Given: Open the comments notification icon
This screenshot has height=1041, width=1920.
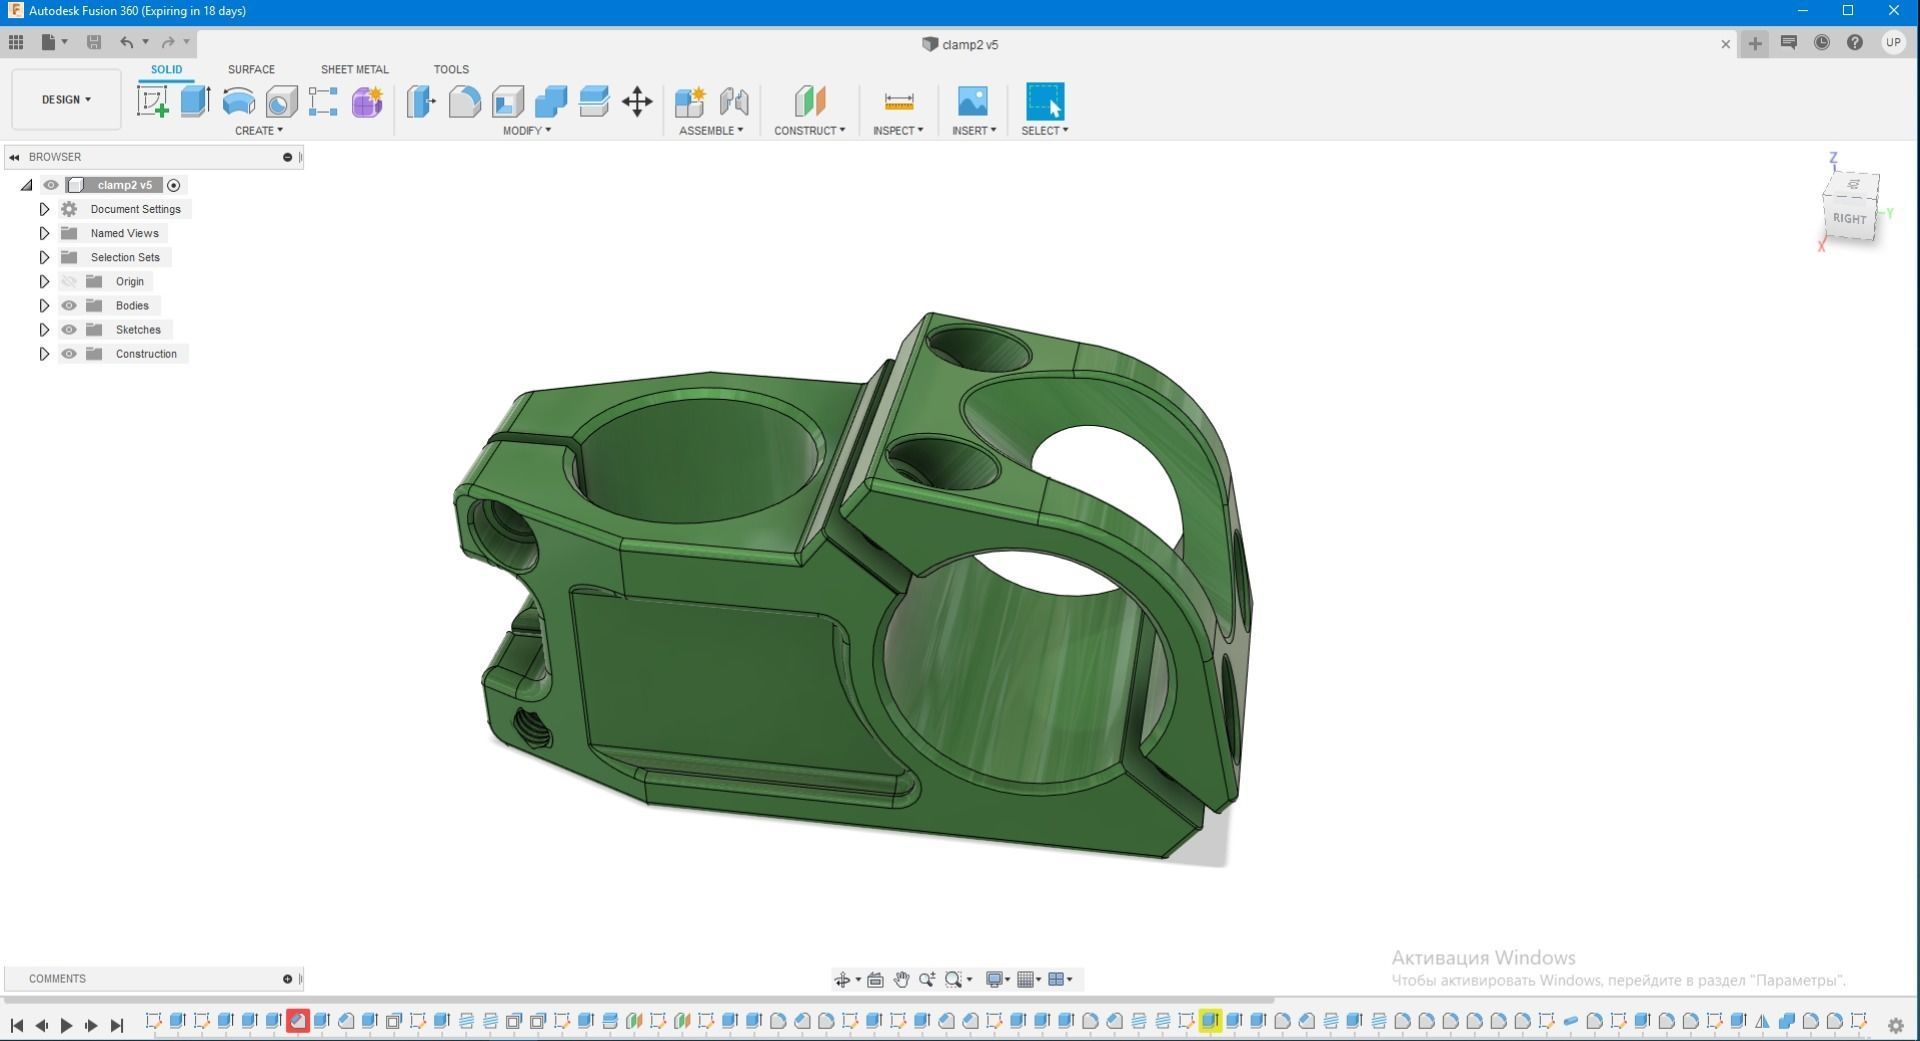Looking at the screenshot, I should tap(1789, 42).
